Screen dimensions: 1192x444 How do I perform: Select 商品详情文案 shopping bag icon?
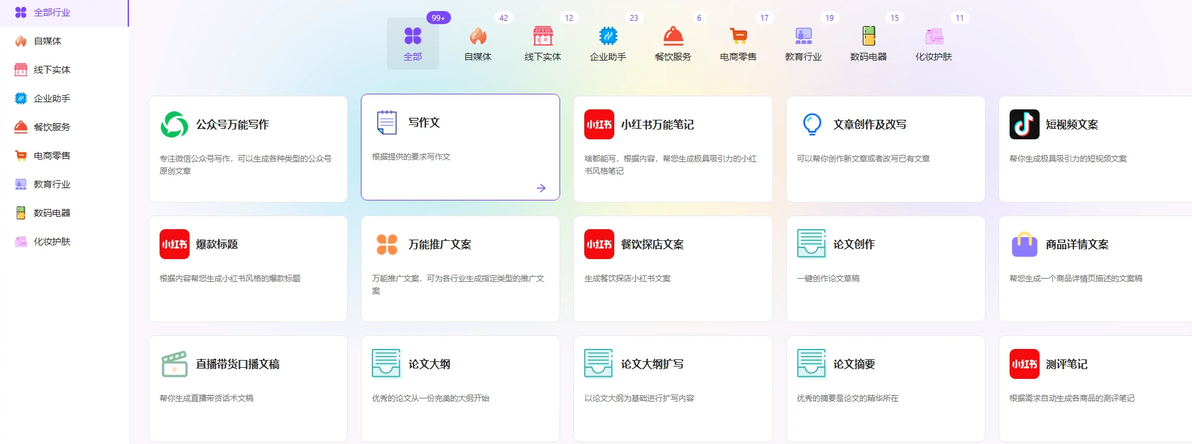coord(1024,244)
